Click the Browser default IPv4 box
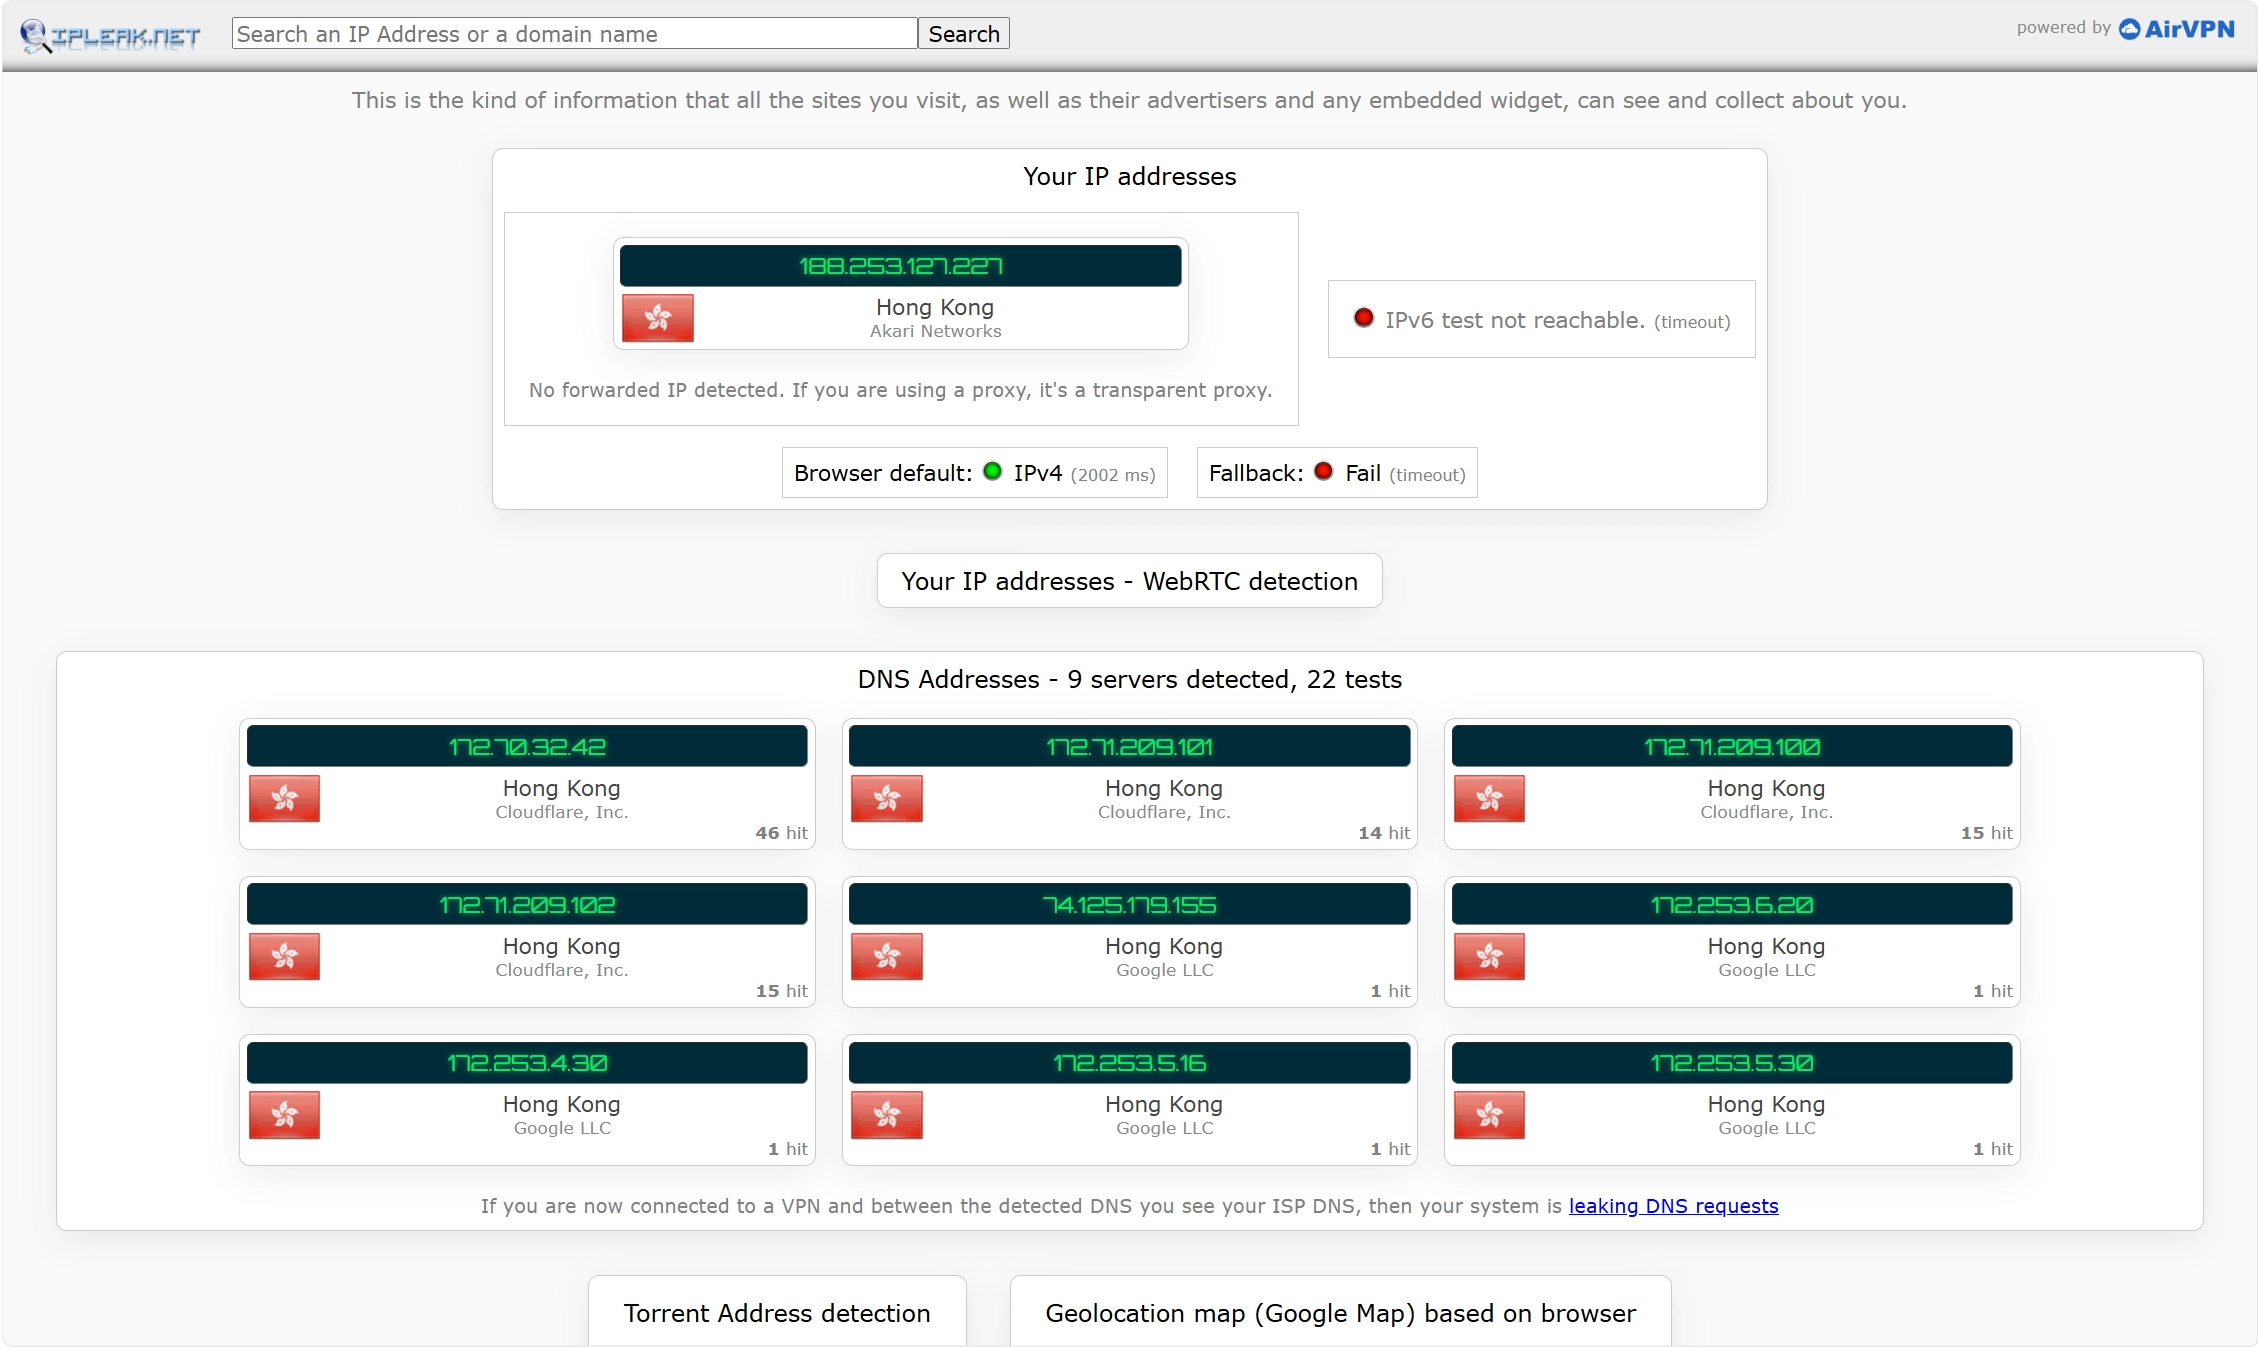Viewport: 2258px width, 1347px height. click(974, 472)
